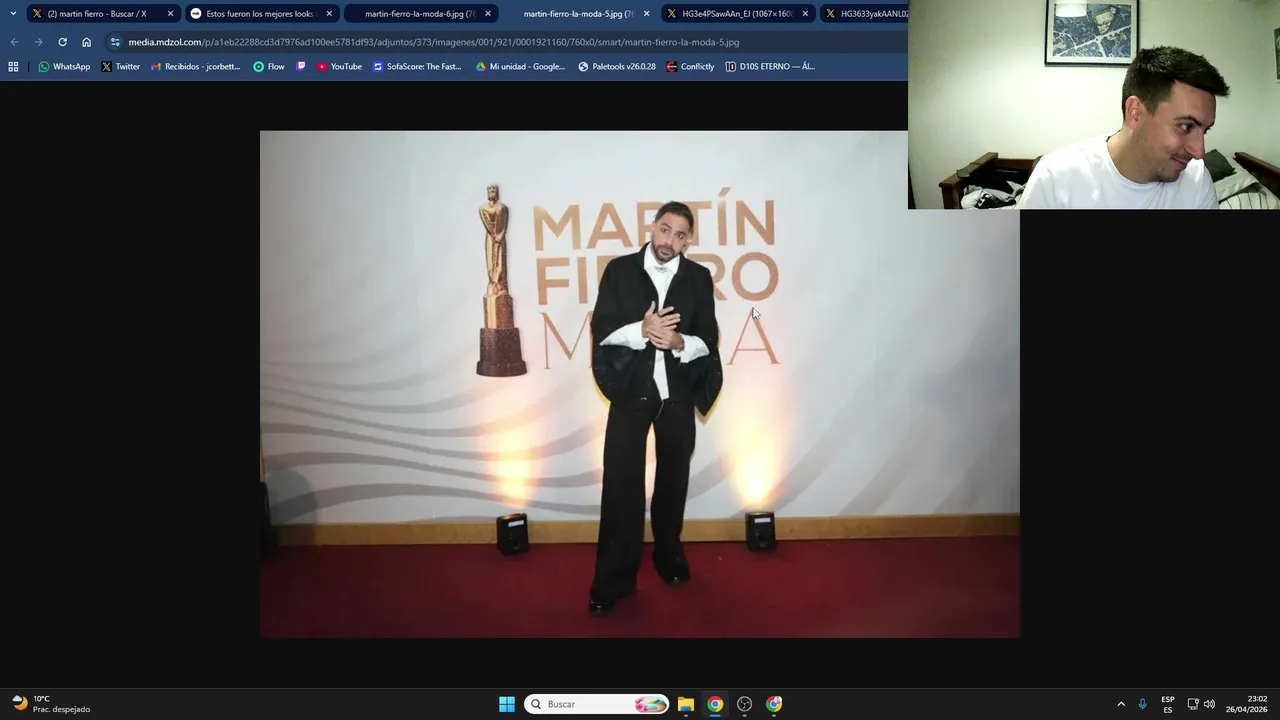Viewport: 1280px width, 720px height.
Task: Go forward with the browser forward arrow
Action: 38,42
